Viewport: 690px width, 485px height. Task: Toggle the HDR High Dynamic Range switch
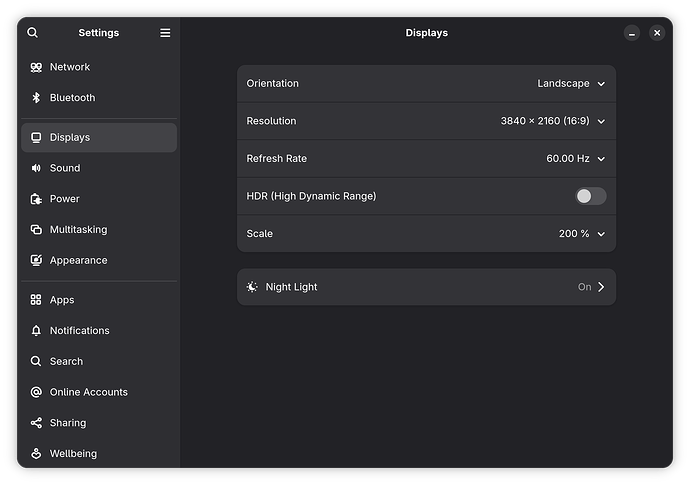(x=591, y=196)
